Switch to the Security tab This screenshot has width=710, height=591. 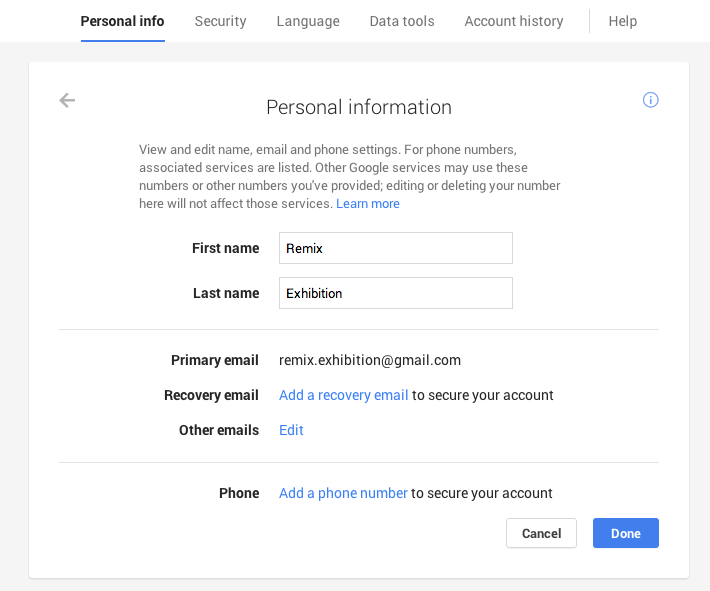220,21
